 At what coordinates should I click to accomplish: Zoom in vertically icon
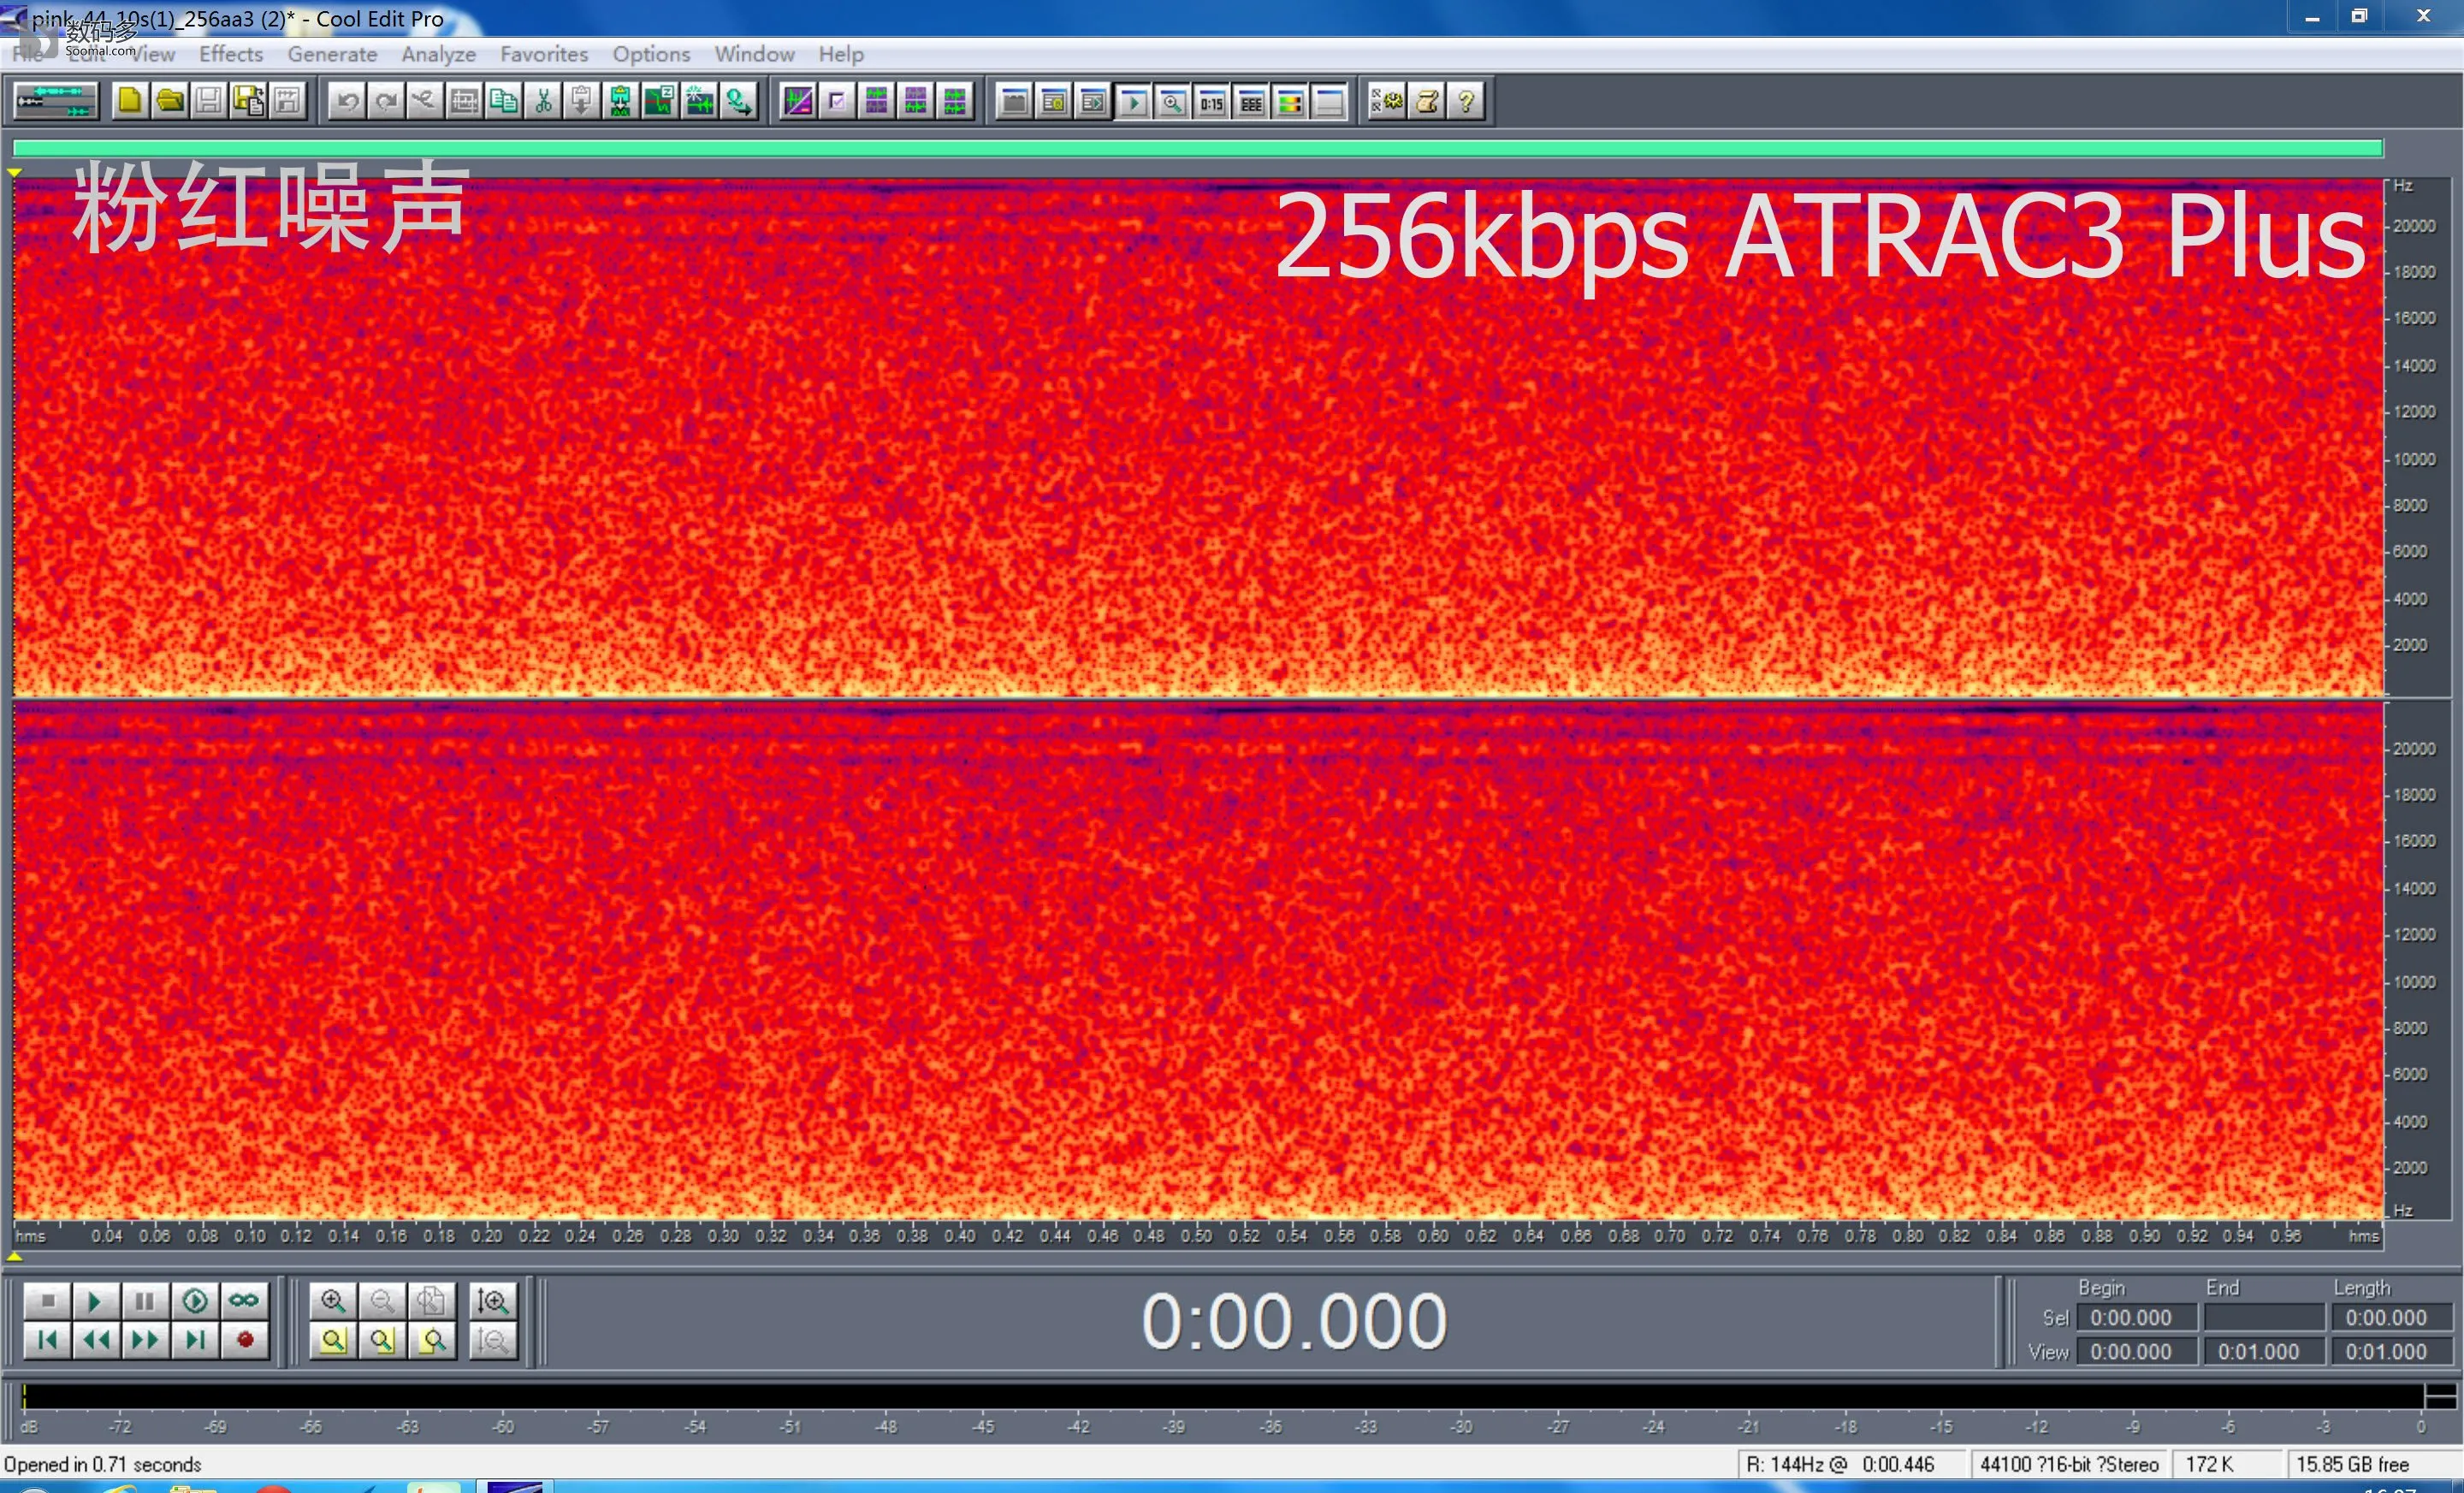[492, 1300]
